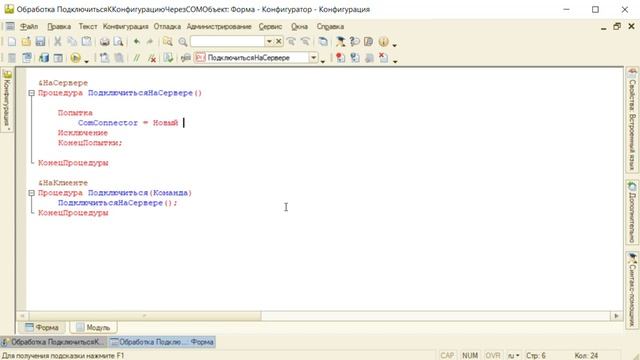640x360 pixels.
Task: Open the Свойства side panel
Action: [x=632, y=120]
